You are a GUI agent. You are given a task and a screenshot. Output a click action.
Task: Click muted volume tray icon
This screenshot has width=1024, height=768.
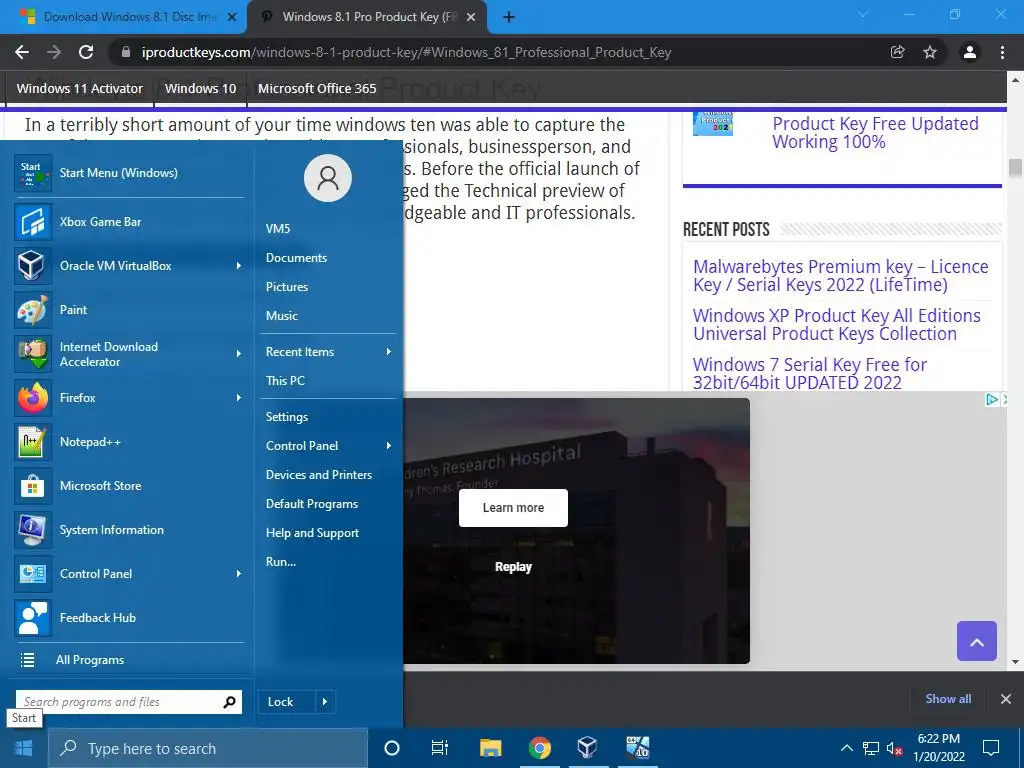click(x=894, y=749)
